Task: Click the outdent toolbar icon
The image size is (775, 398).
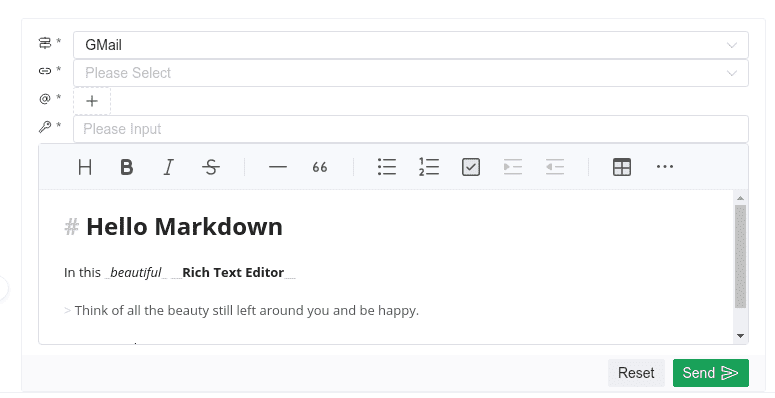Action: point(555,167)
